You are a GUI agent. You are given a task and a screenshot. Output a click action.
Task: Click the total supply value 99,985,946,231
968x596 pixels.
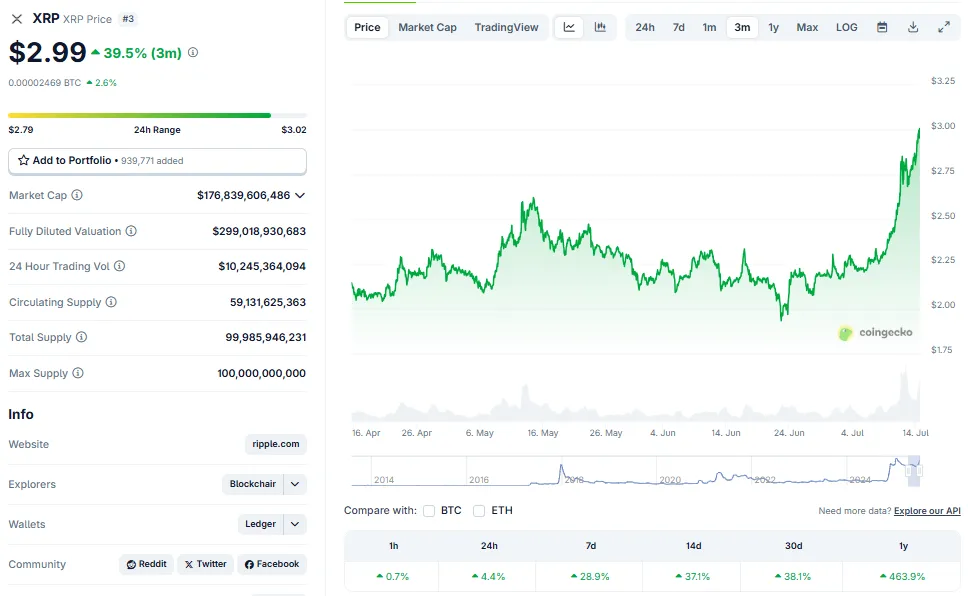pyautogui.click(x=266, y=337)
